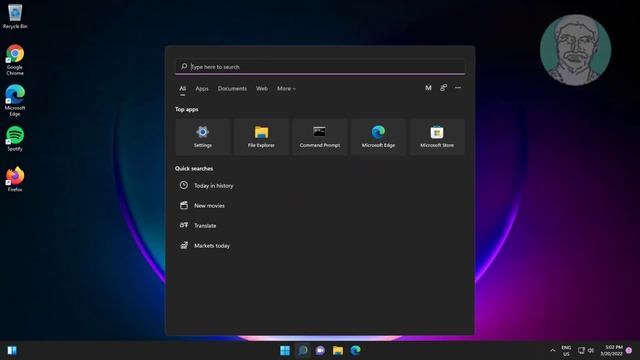Open Command Prompt tile
Screen dimensions: 640x360
click(x=320, y=137)
